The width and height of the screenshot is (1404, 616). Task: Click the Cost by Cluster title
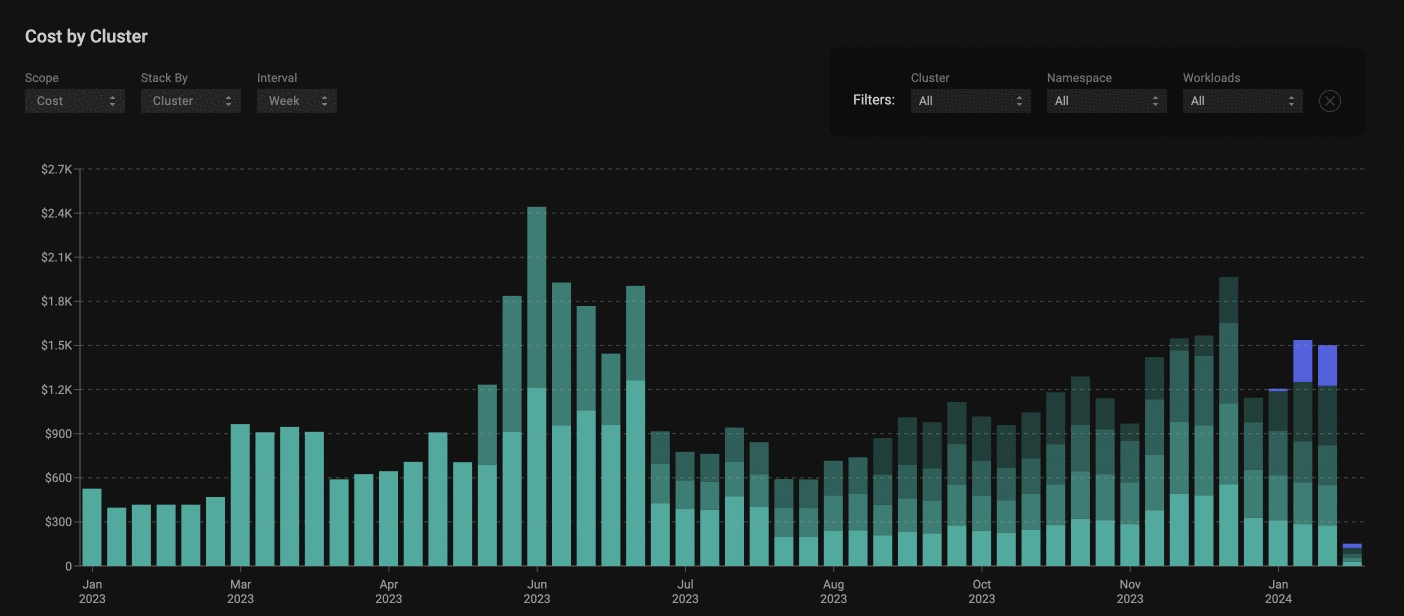[86, 36]
